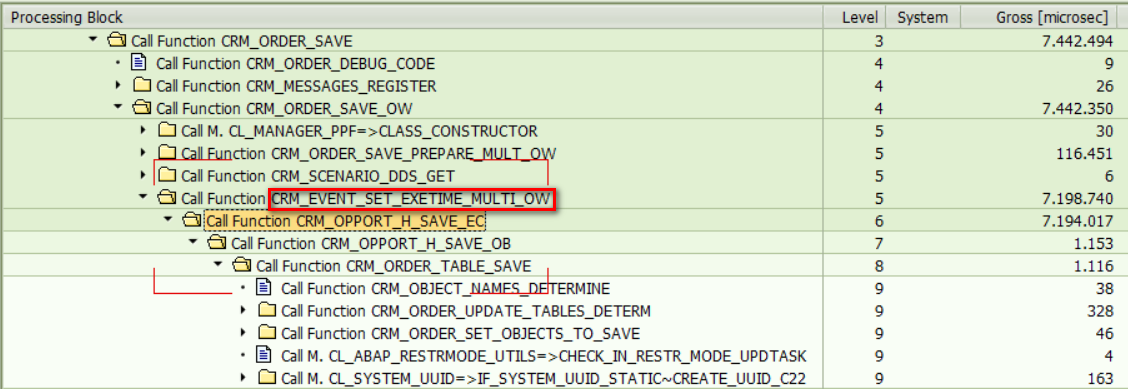Expand the CRM_SCENARIO_DDS_GET node
Viewport: 1128px width, 389px height.
click(x=143, y=175)
